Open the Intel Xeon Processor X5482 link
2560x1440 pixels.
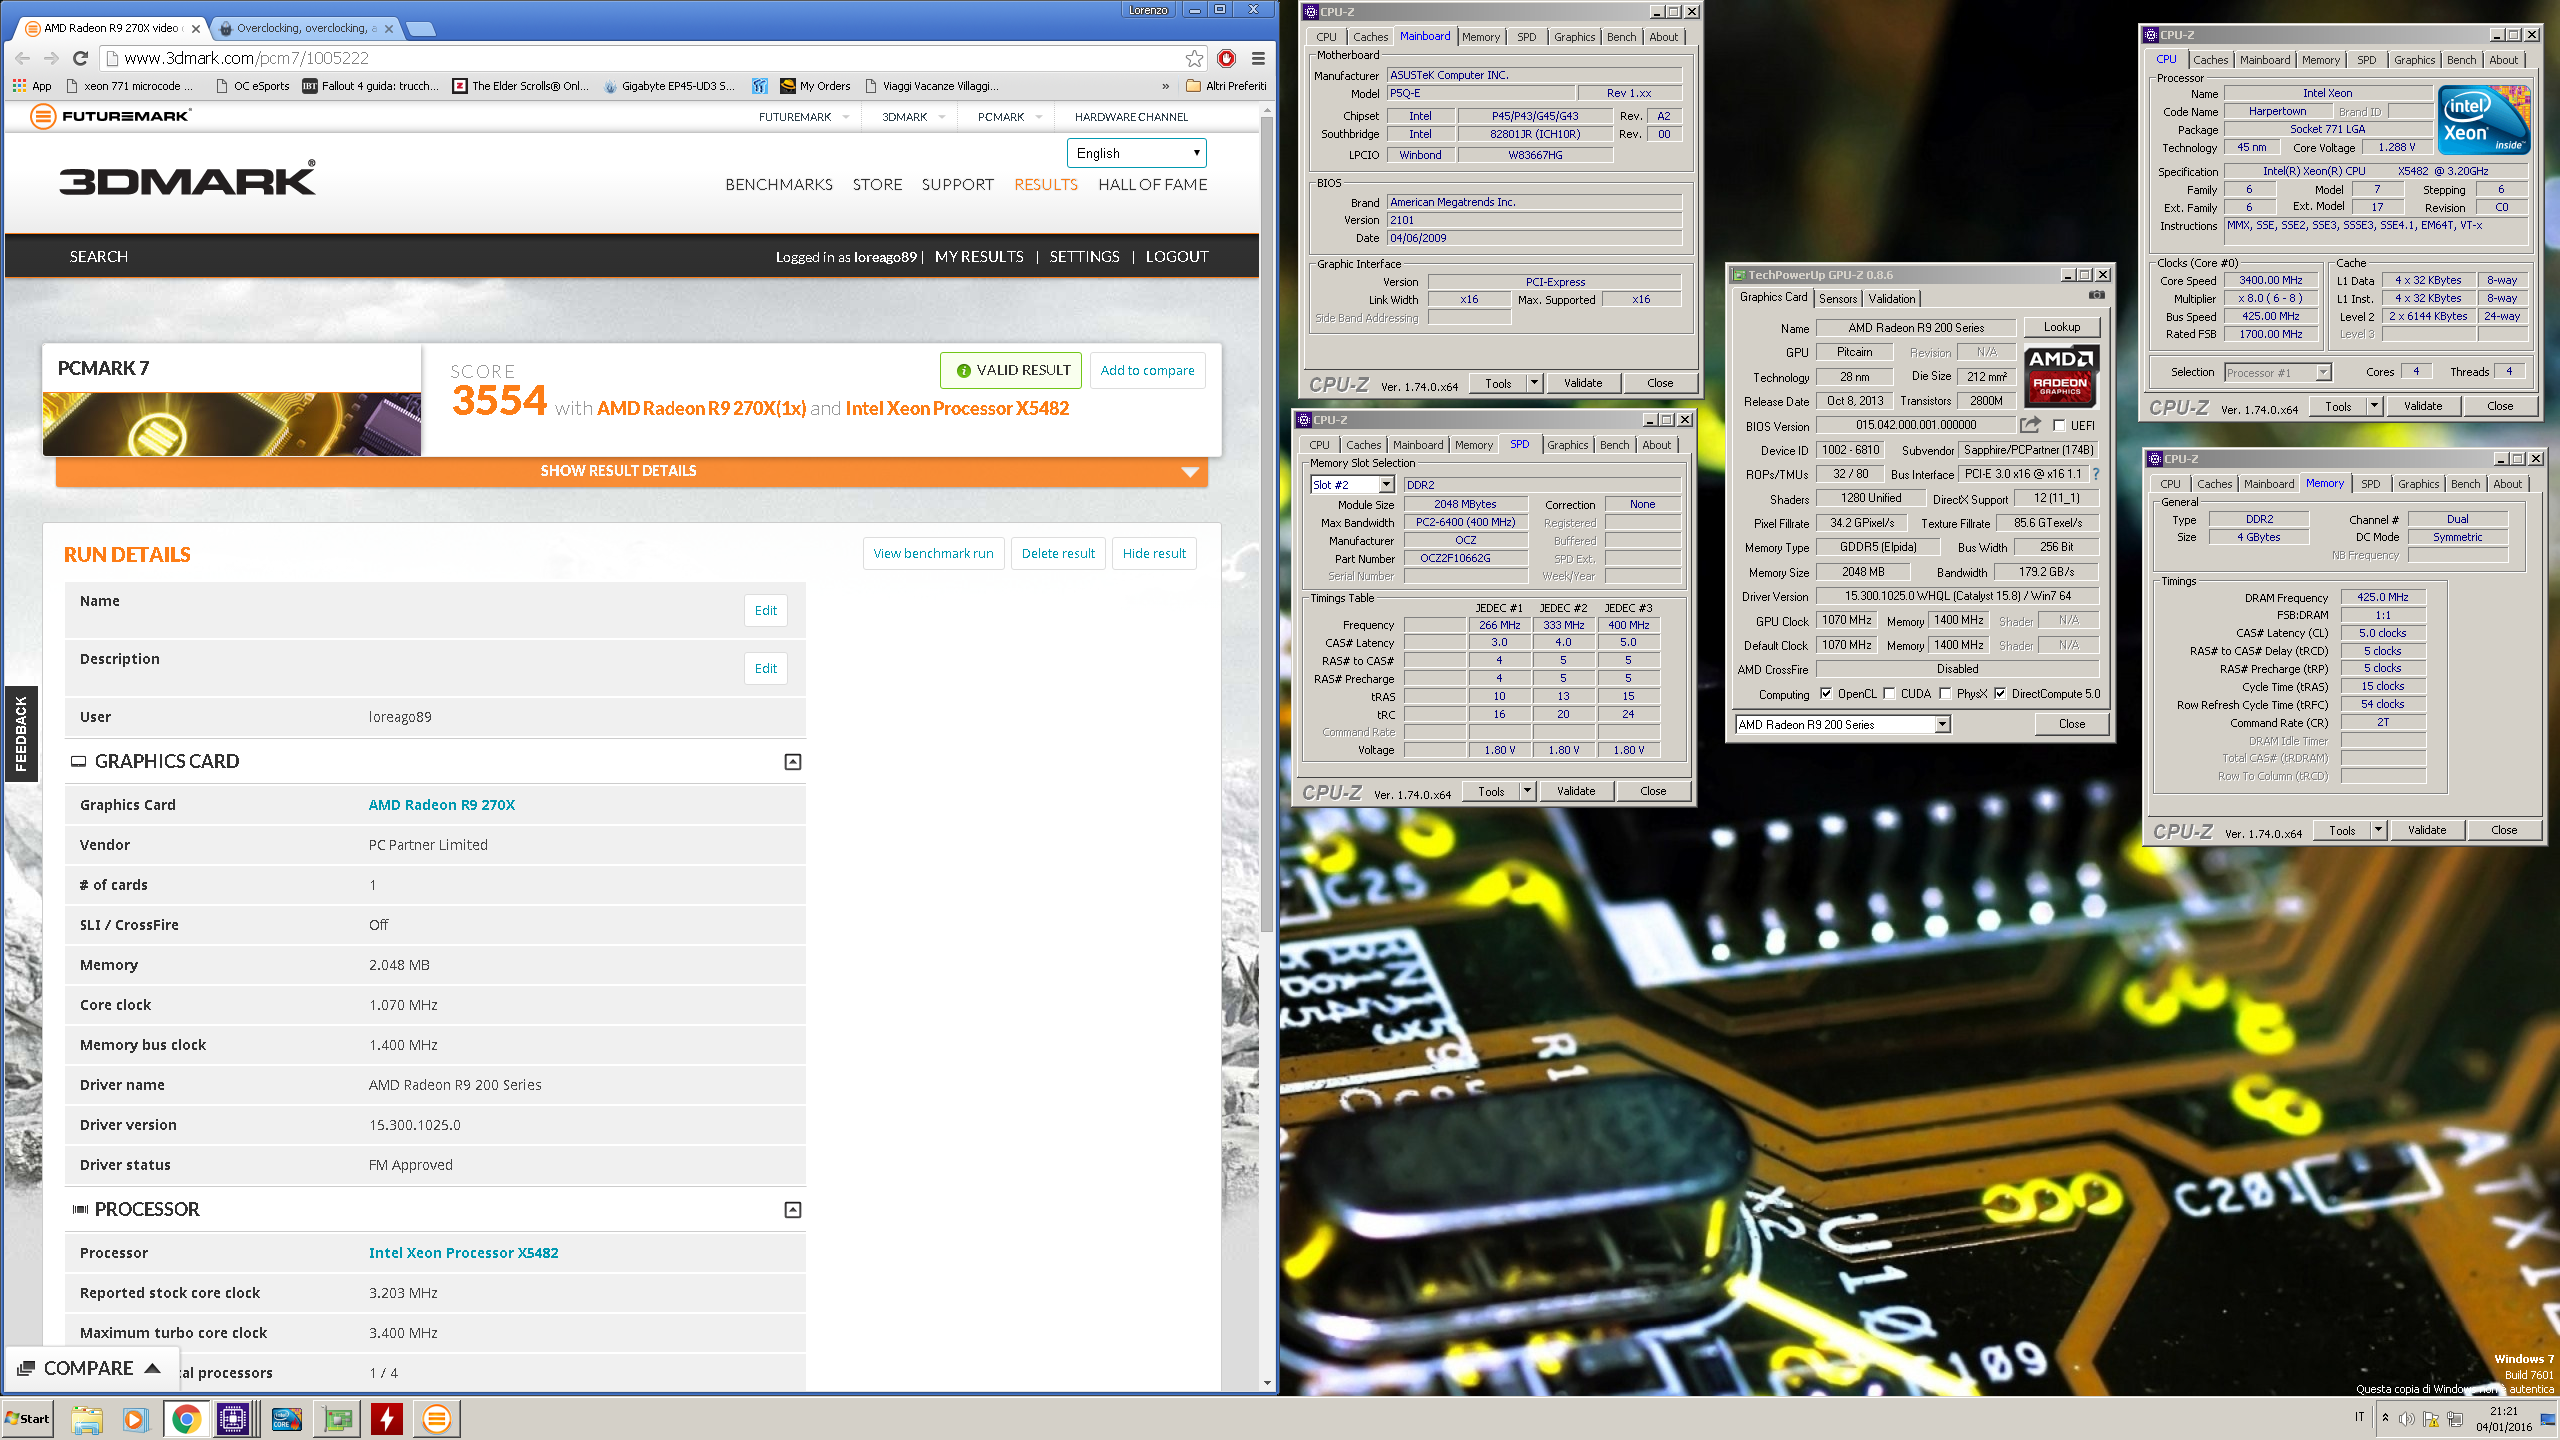pyautogui.click(x=464, y=1253)
